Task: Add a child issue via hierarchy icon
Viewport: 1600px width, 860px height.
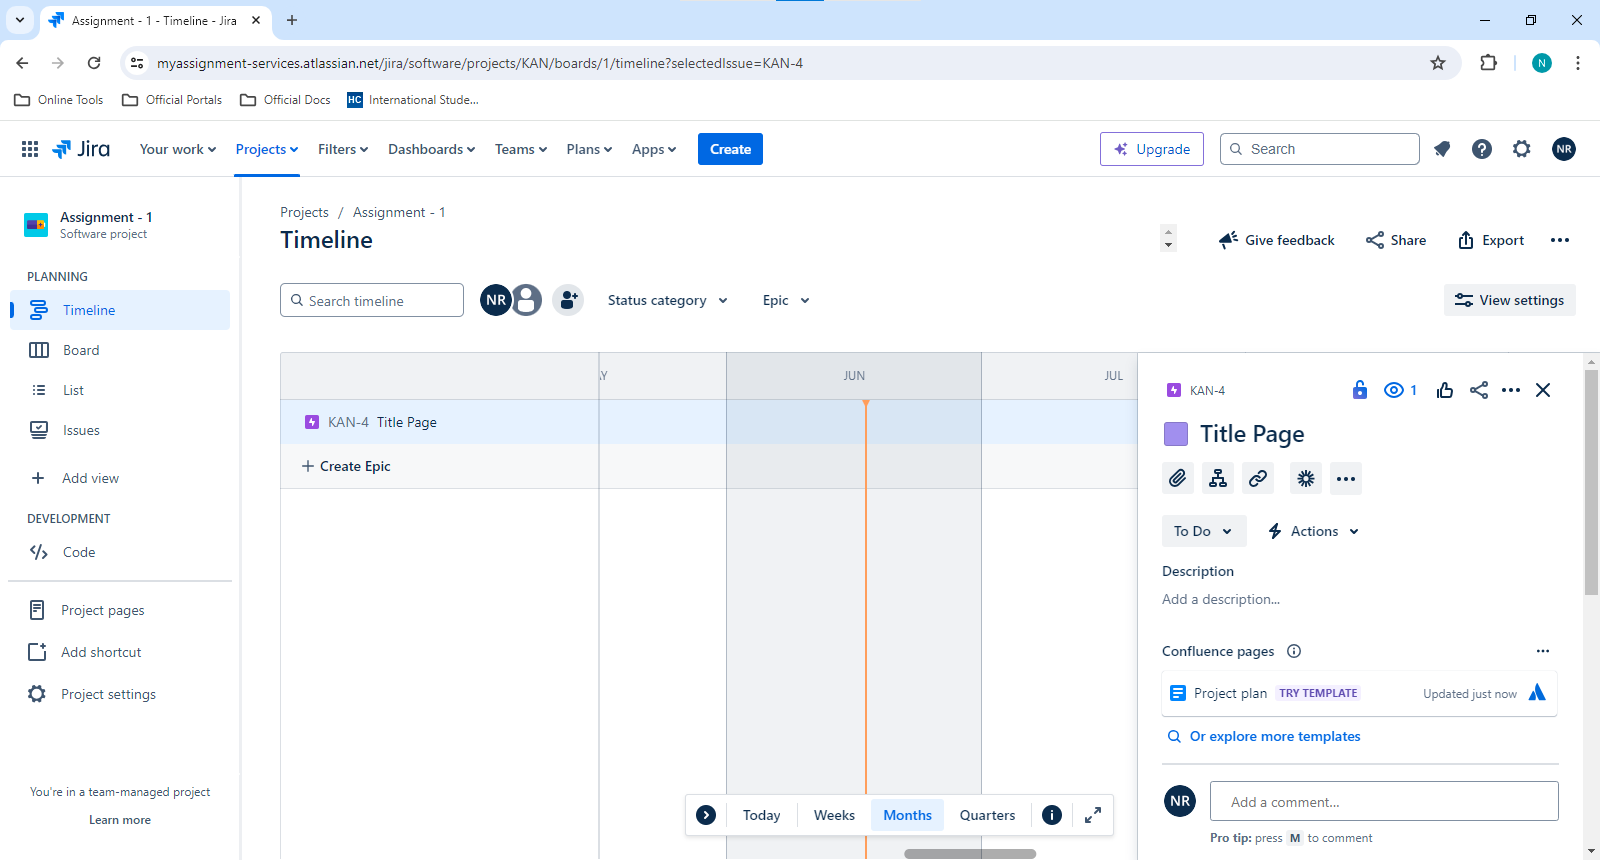Action: pos(1218,478)
